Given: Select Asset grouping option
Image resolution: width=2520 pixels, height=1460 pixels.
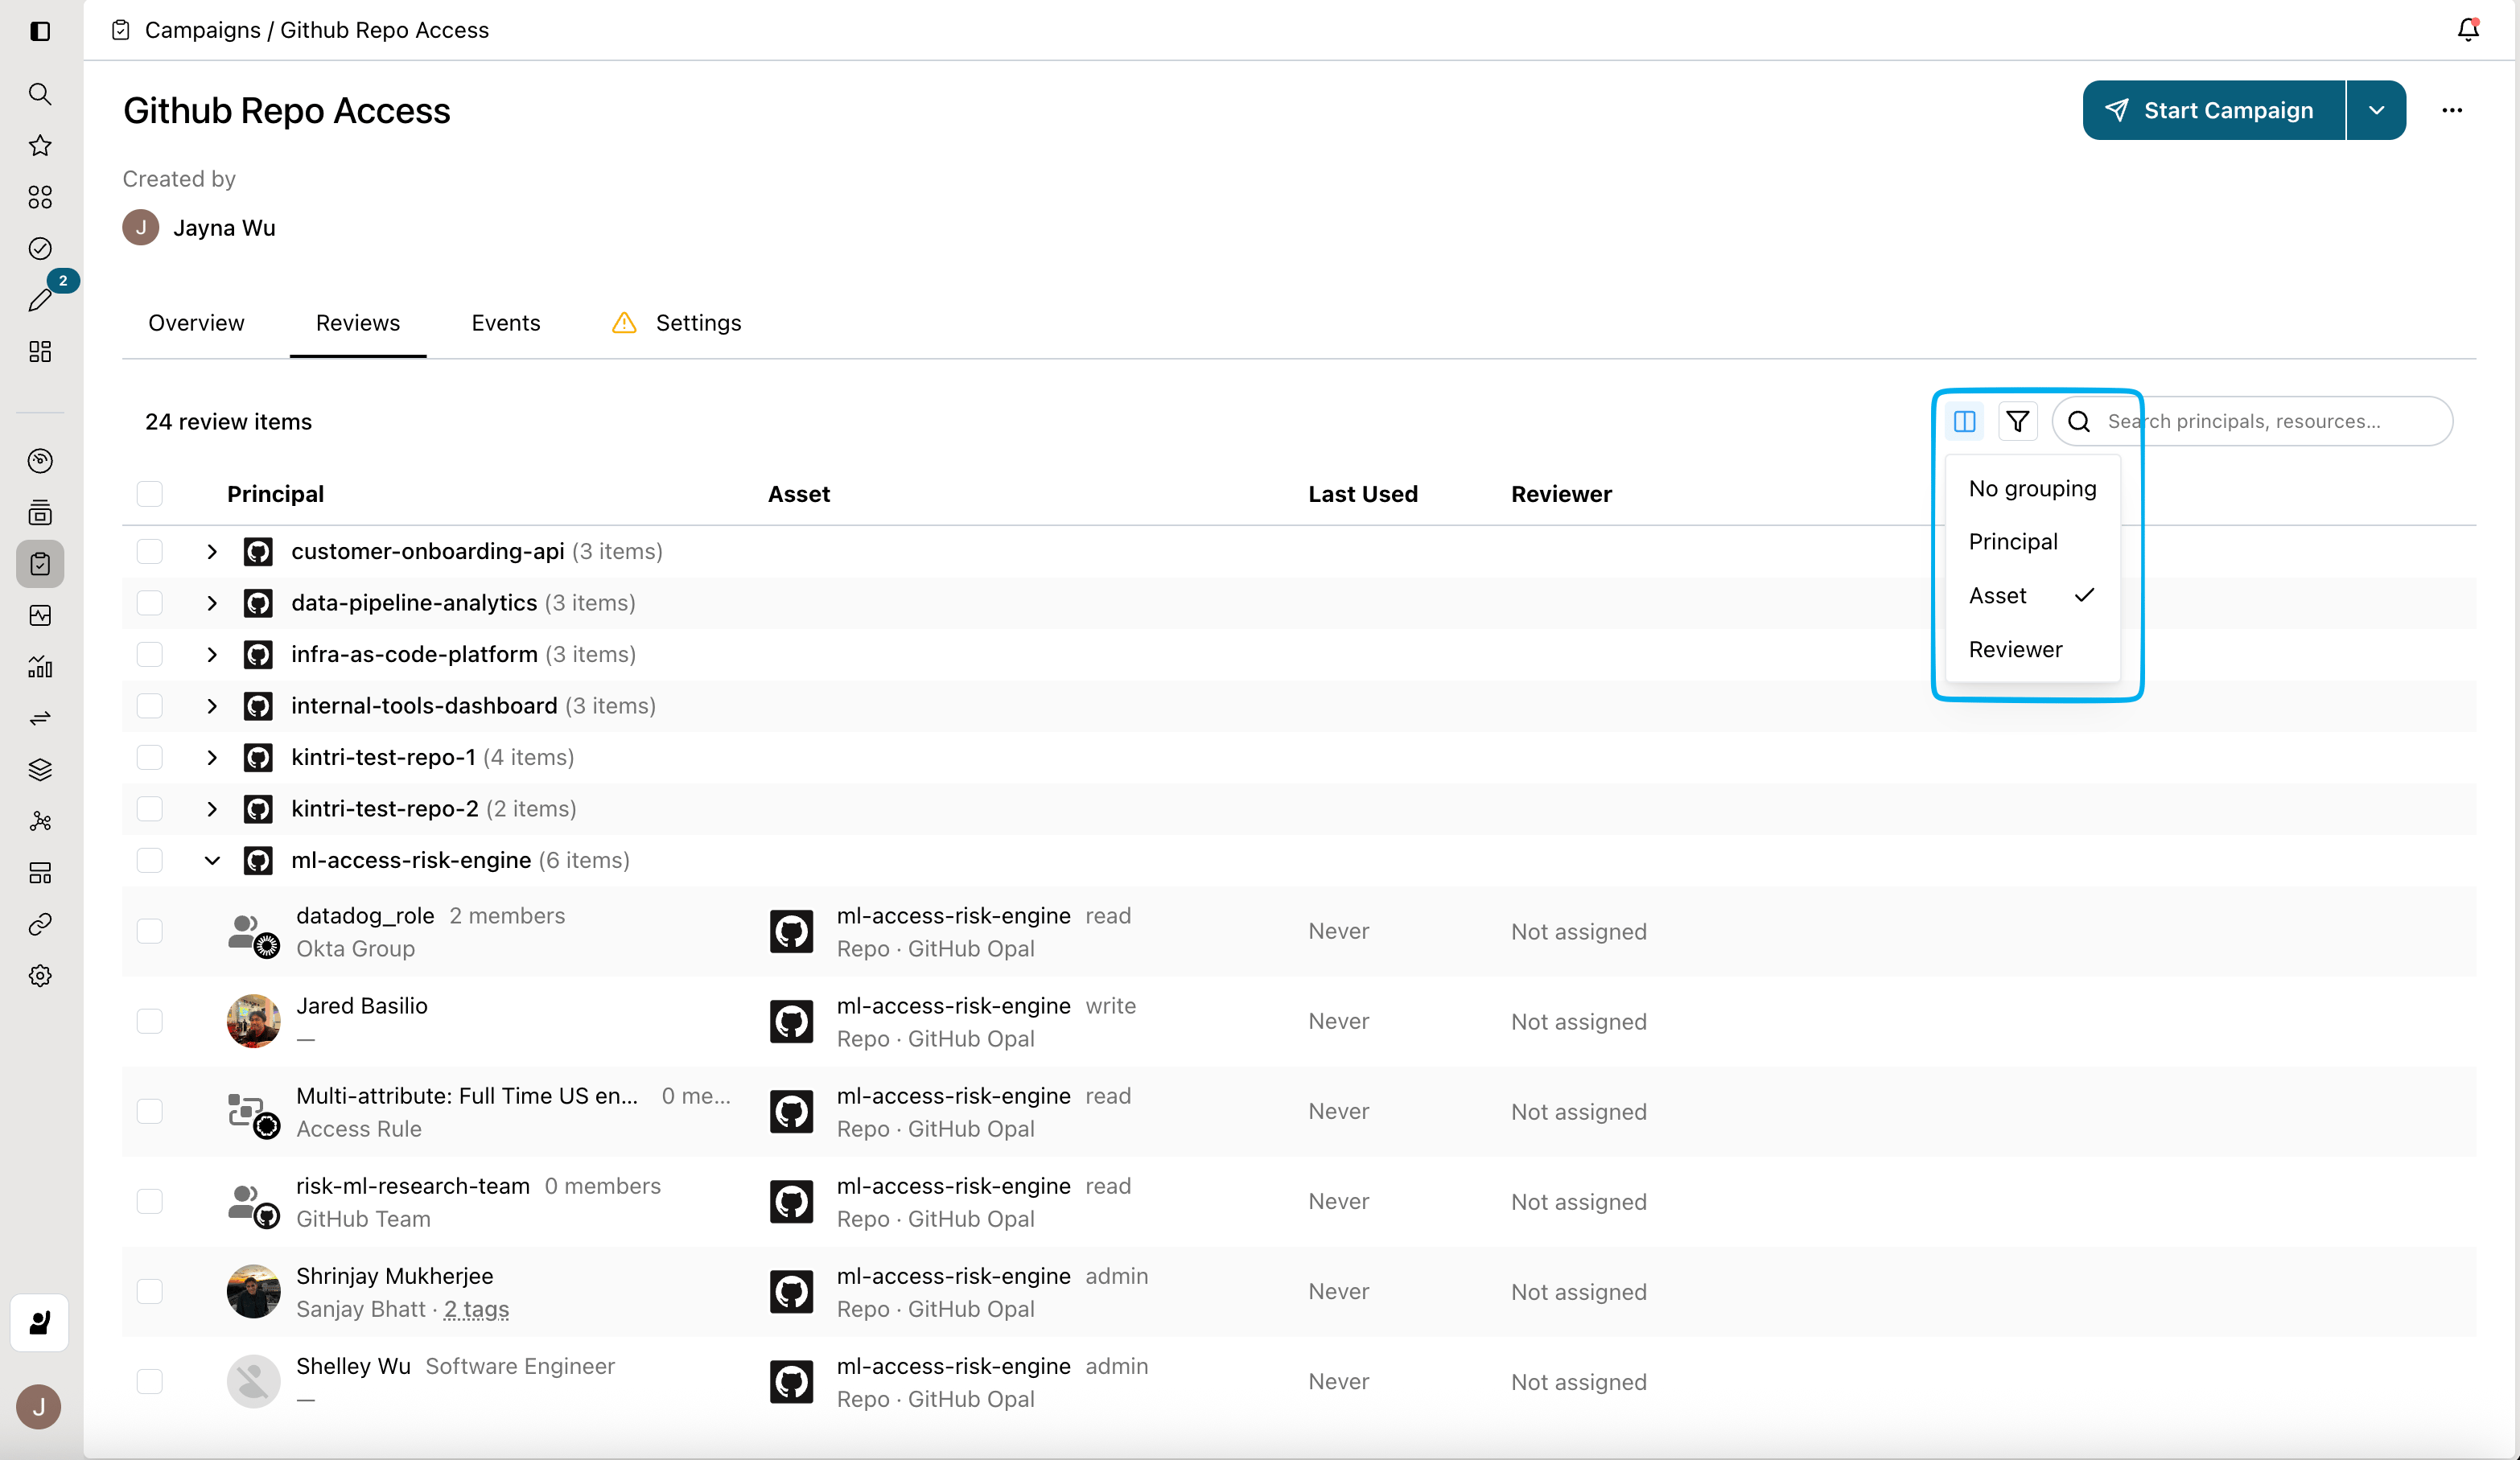Looking at the screenshot, I should tap(2033, 595).
